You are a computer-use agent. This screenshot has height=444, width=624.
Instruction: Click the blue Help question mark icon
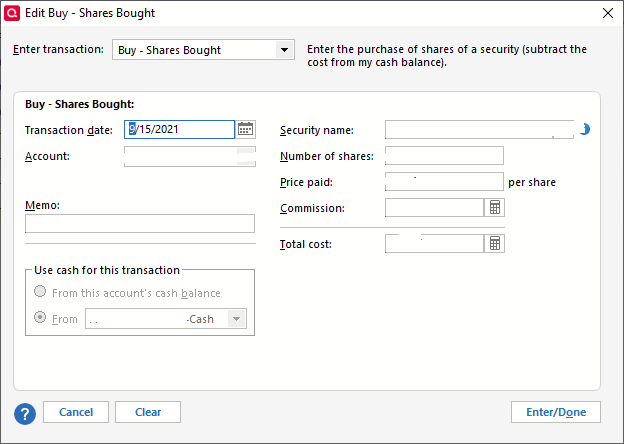[25, 412]
